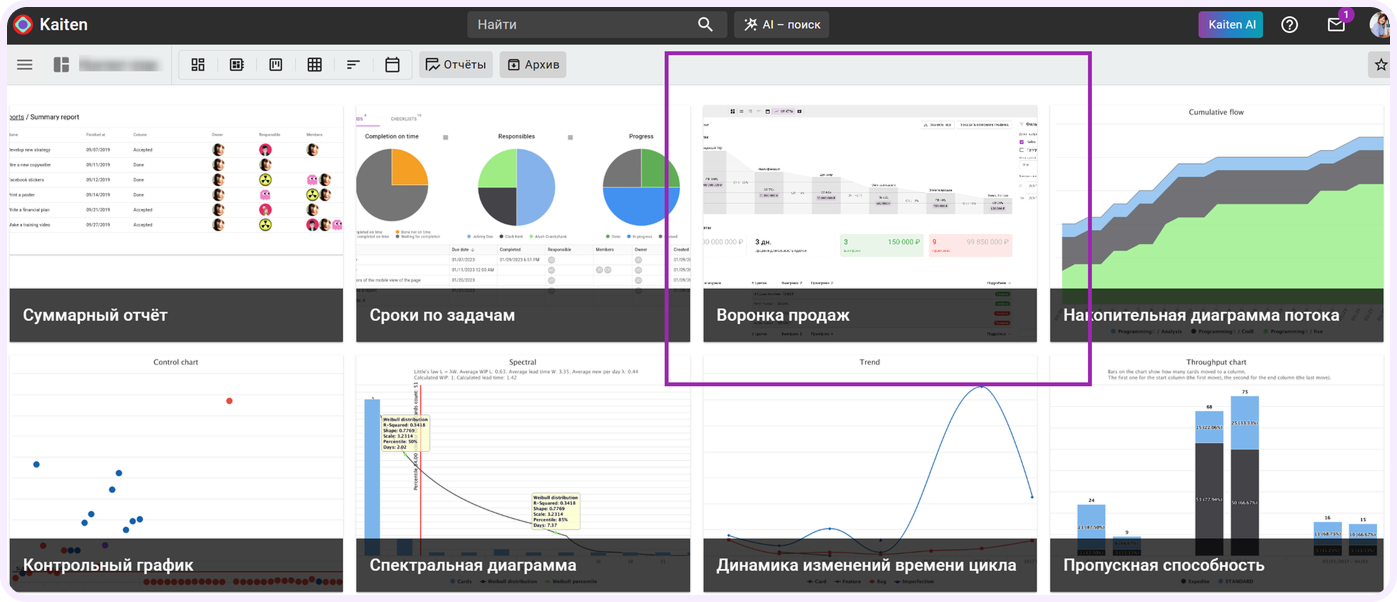
Task: Open the Отчёты tab
Action: [456, 65]
